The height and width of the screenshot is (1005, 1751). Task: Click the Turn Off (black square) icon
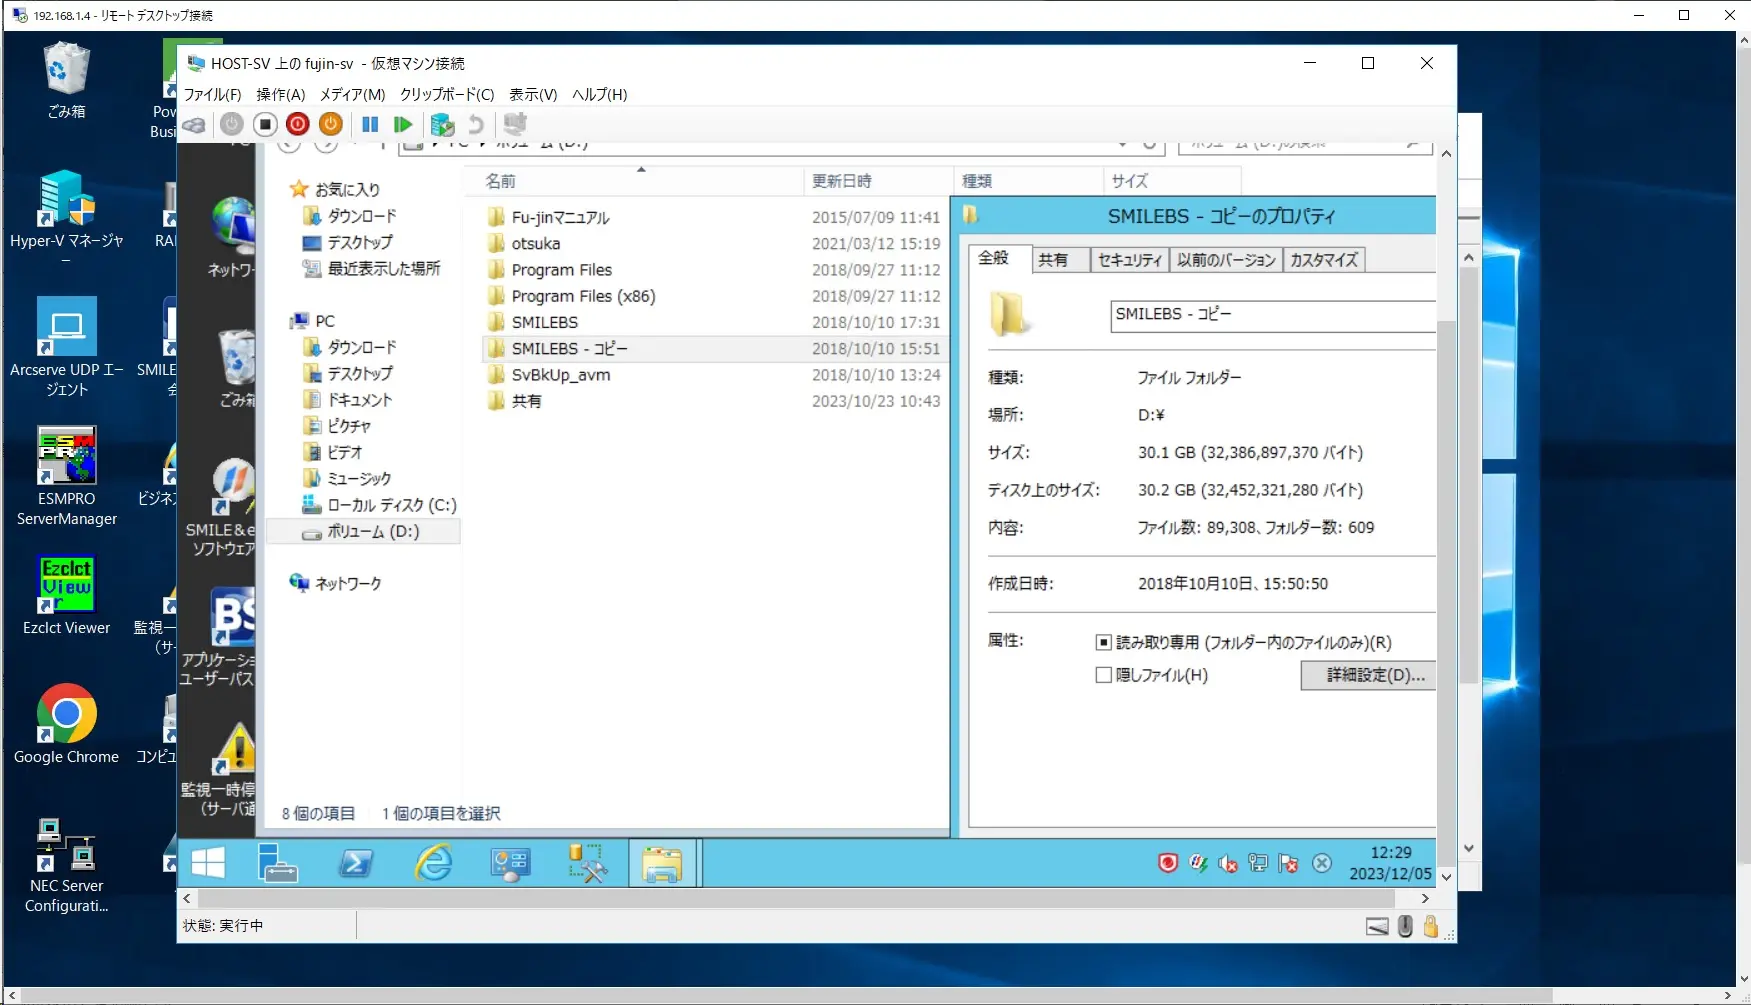click(x=265, y=124)
